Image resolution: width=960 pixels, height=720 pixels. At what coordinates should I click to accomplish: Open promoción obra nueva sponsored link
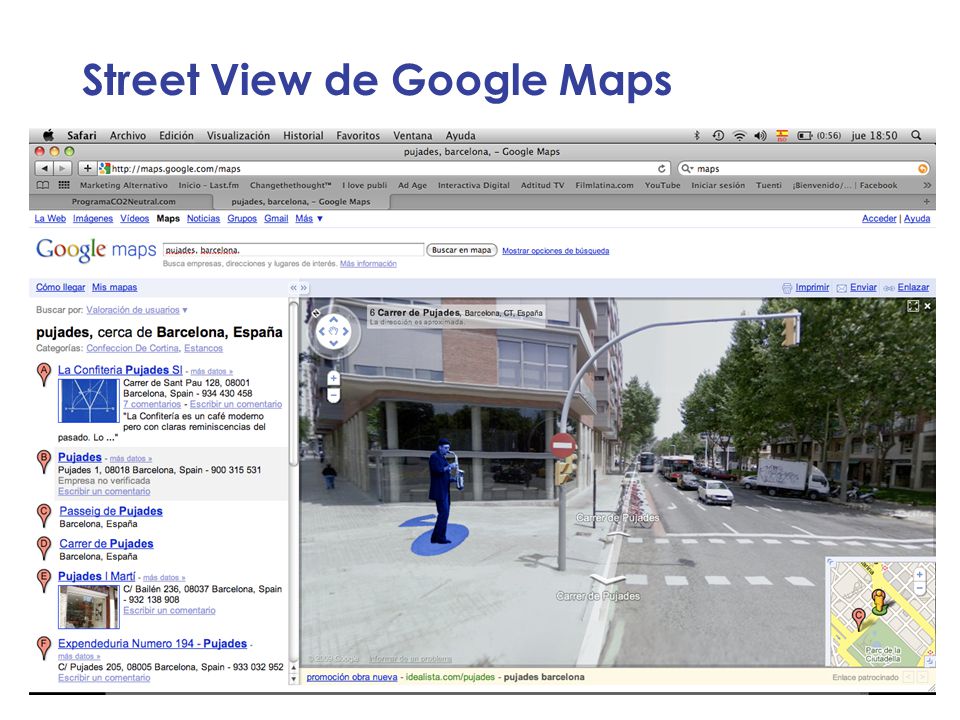click(x=351, y=677)
